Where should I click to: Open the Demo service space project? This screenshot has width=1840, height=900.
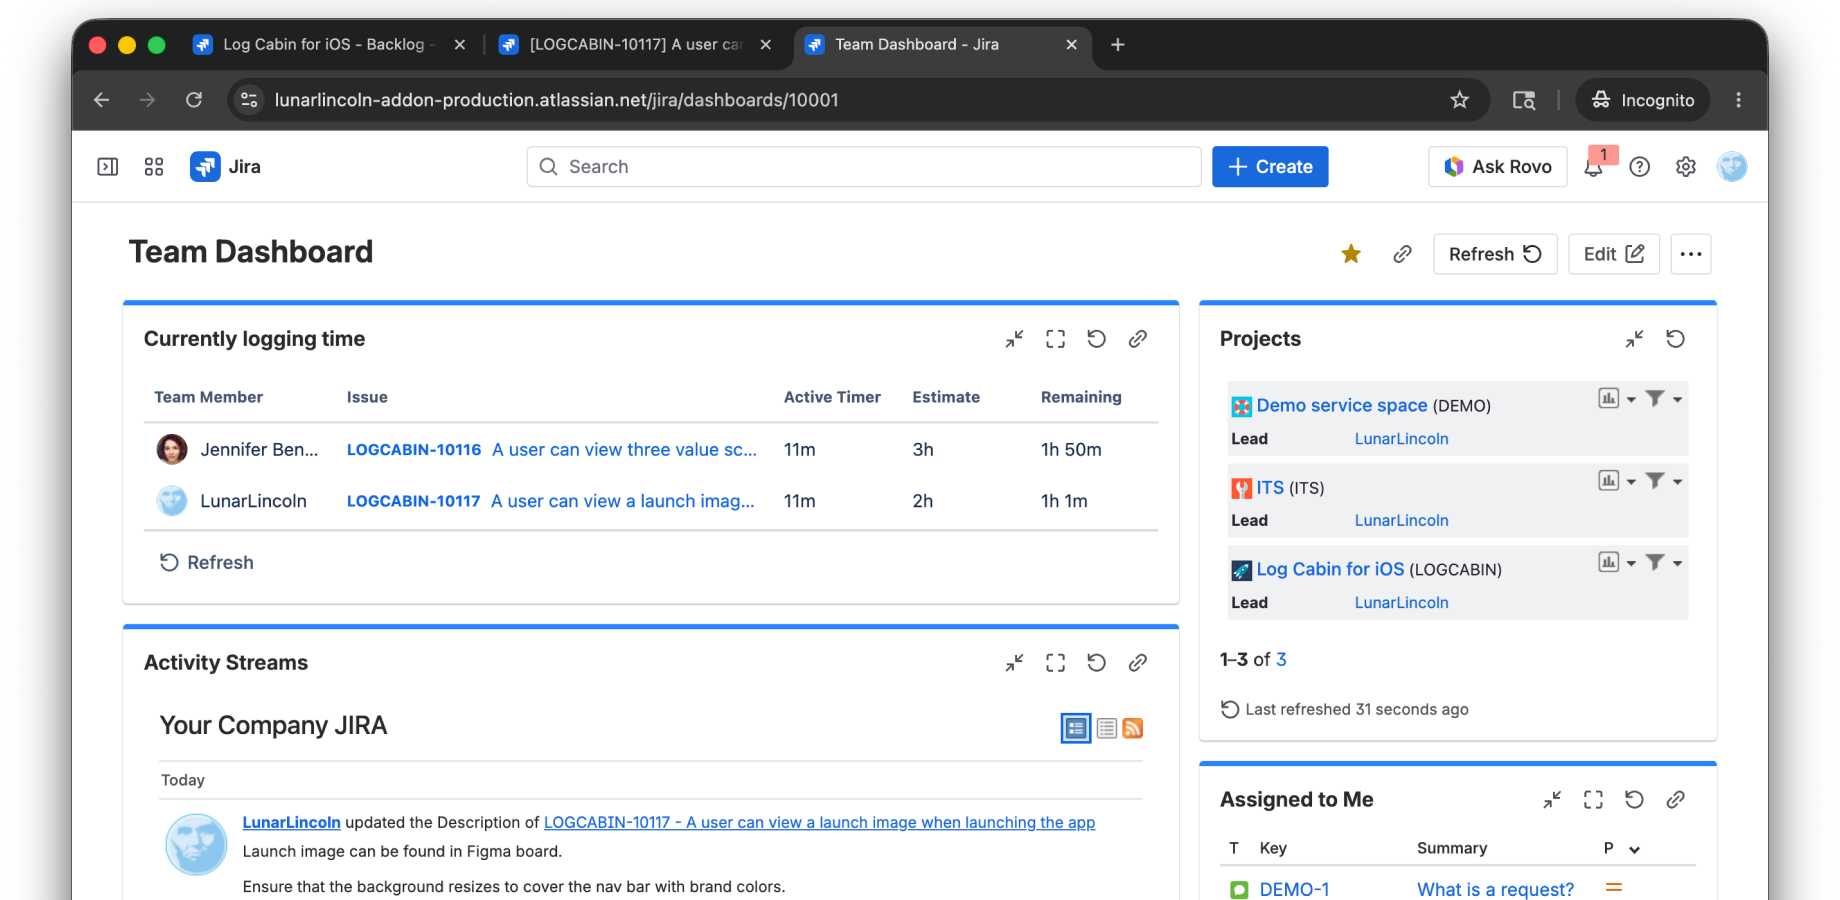[x=1342, y=405]
